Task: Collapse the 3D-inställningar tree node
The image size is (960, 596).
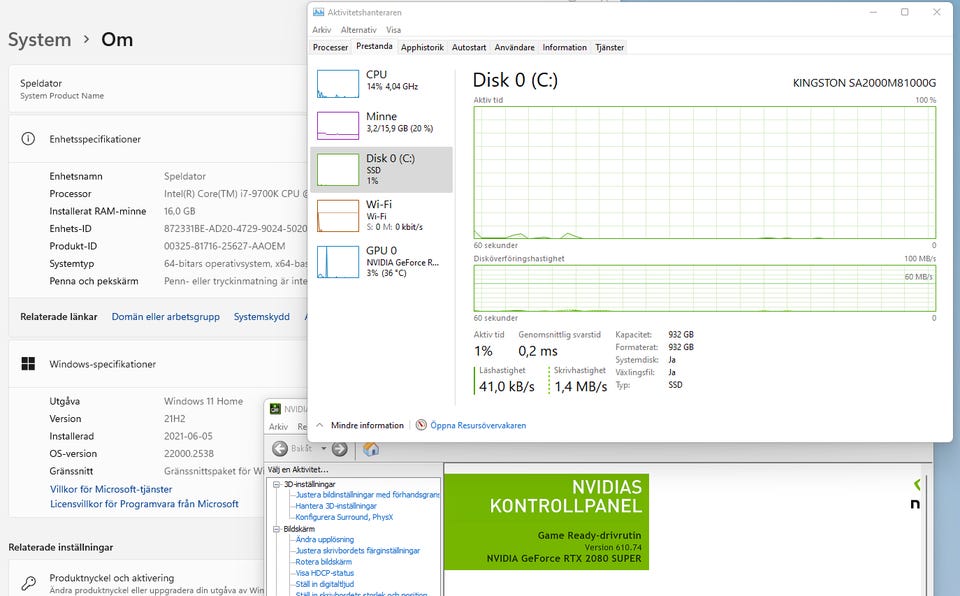Action: (x=276, y=485)
